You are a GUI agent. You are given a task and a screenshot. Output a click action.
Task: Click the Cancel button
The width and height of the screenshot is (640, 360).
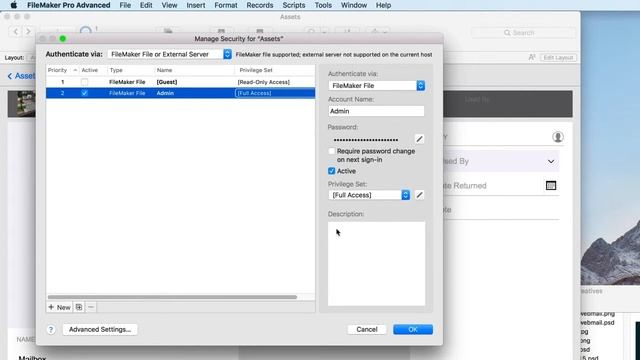click(x=367, y=329)
